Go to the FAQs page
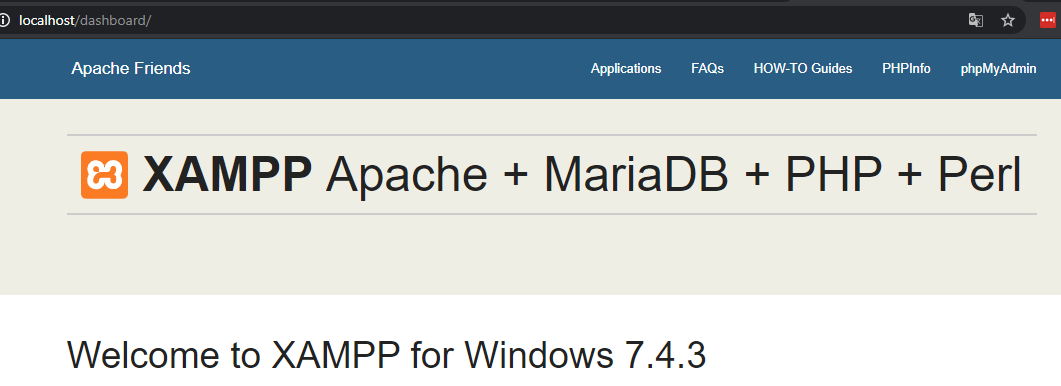The image size is (1061, 386). pos(707,68)
